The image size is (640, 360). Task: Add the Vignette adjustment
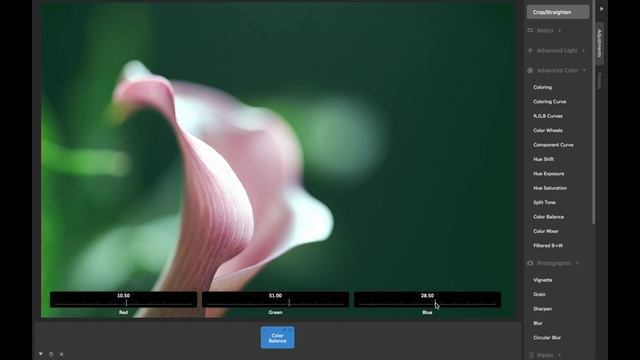tap(542, 280)
